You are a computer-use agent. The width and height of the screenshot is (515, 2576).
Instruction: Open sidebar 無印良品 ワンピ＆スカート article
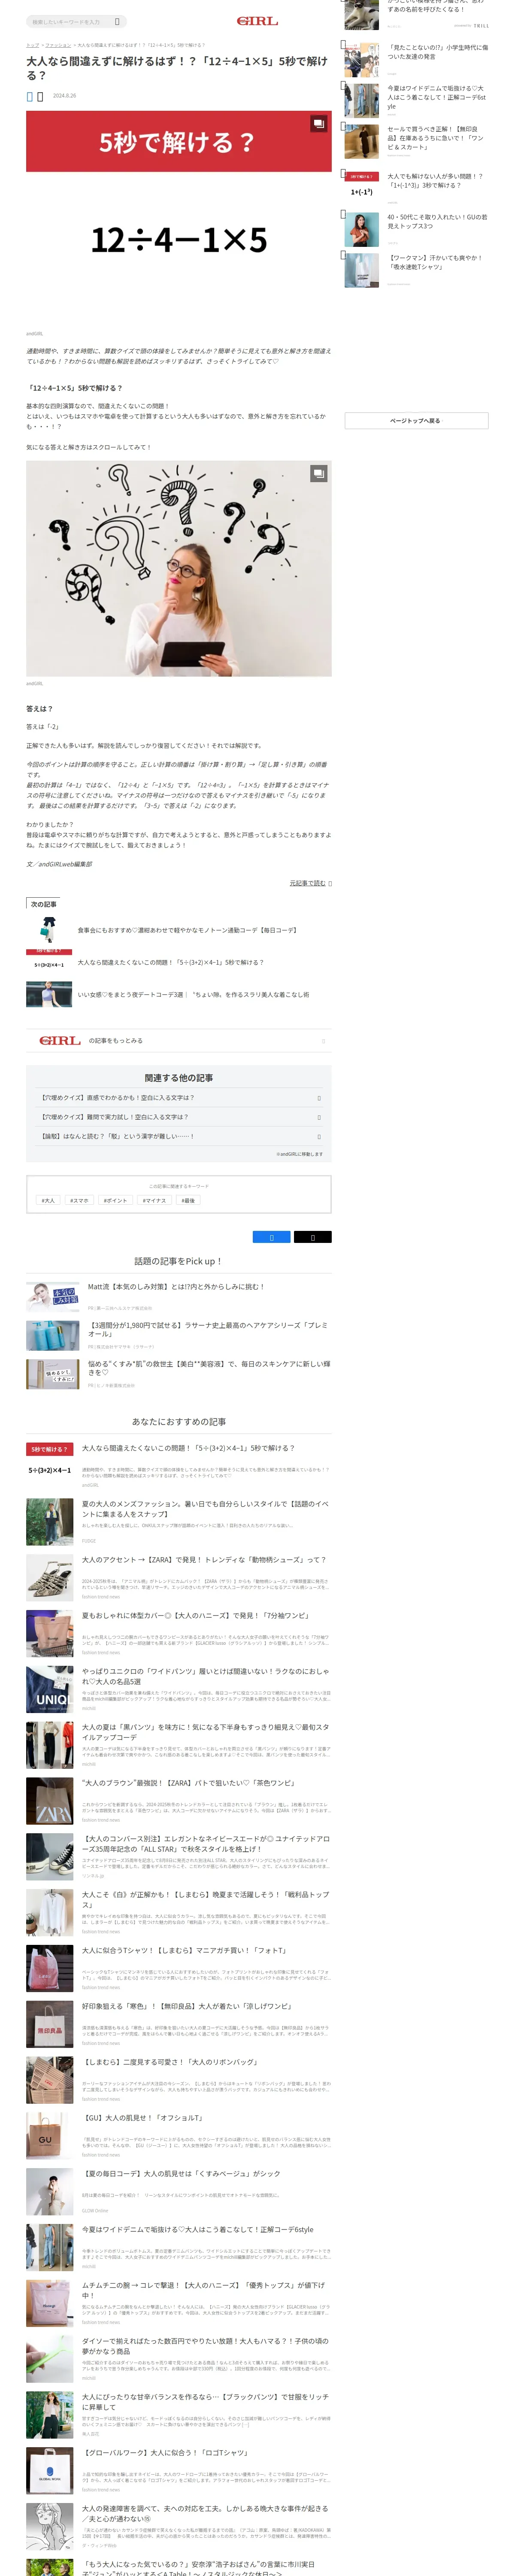click(436, 138)
